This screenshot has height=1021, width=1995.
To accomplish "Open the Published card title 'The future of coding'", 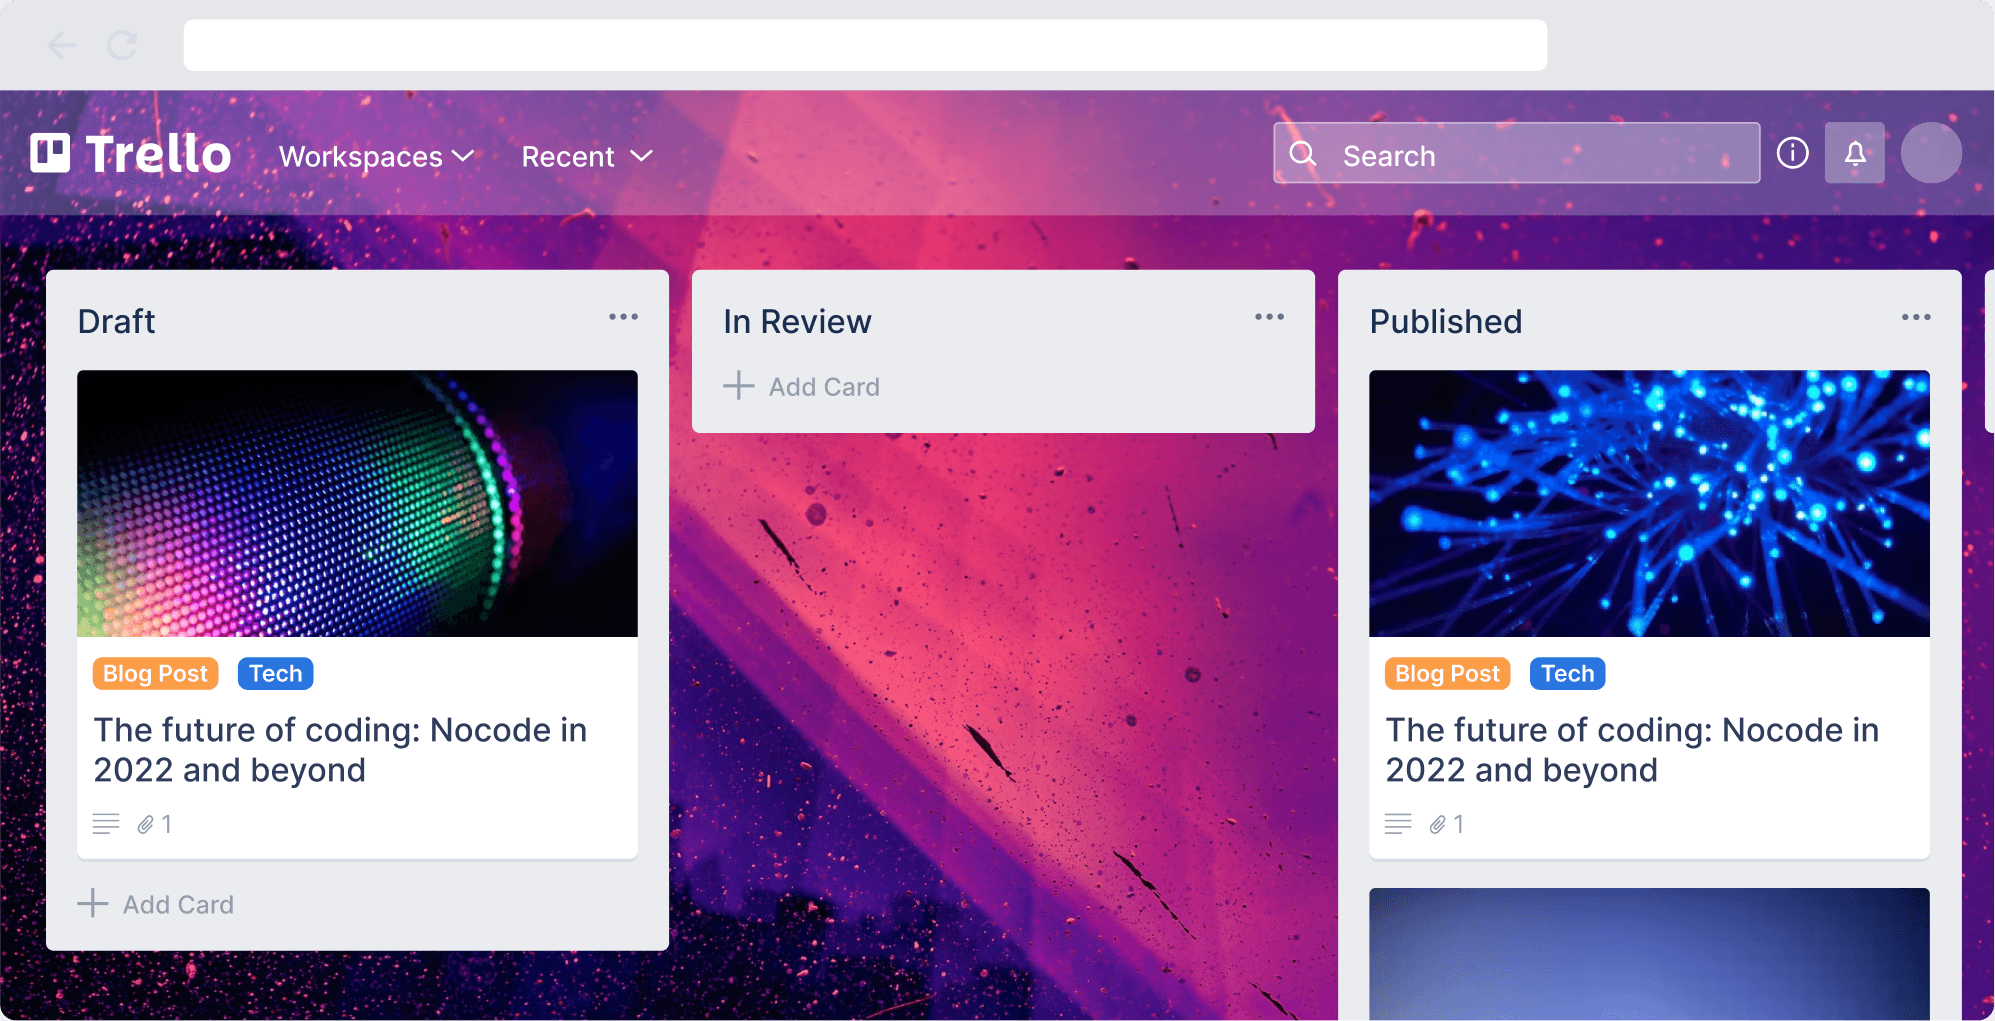I will 1632,750.
